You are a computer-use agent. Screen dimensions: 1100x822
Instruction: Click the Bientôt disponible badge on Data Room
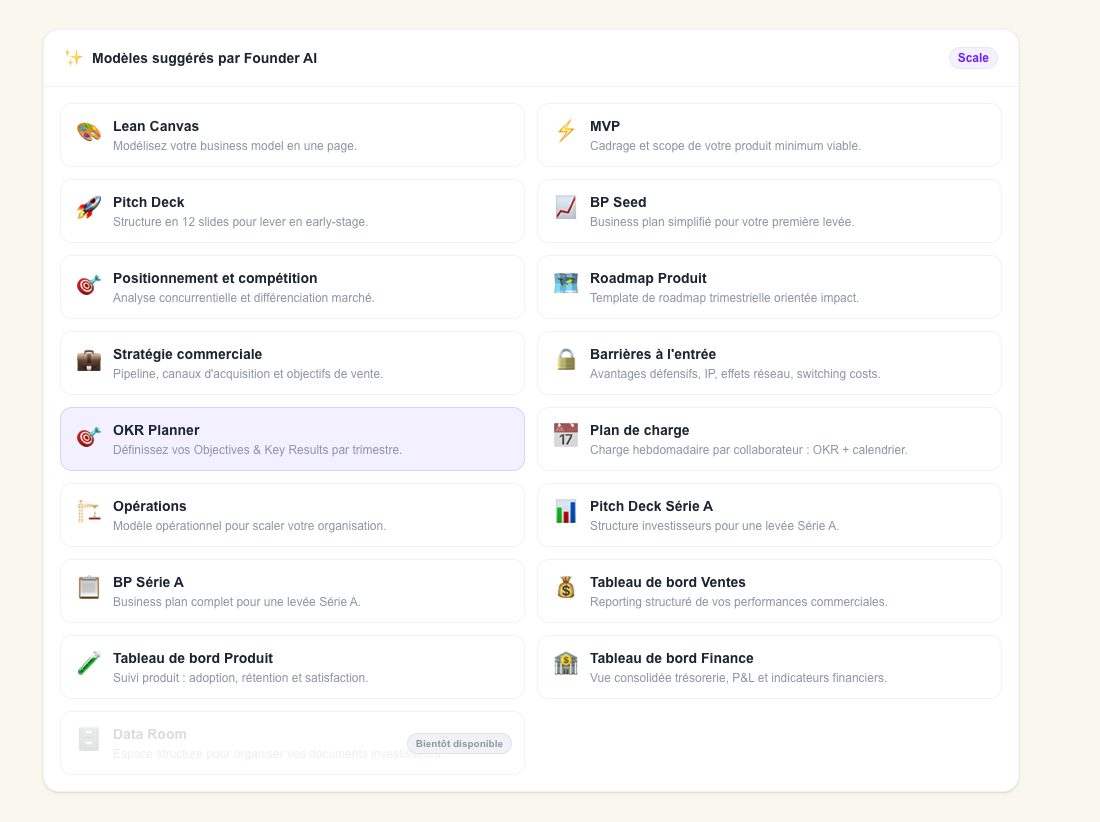click(x=460, y=743)
